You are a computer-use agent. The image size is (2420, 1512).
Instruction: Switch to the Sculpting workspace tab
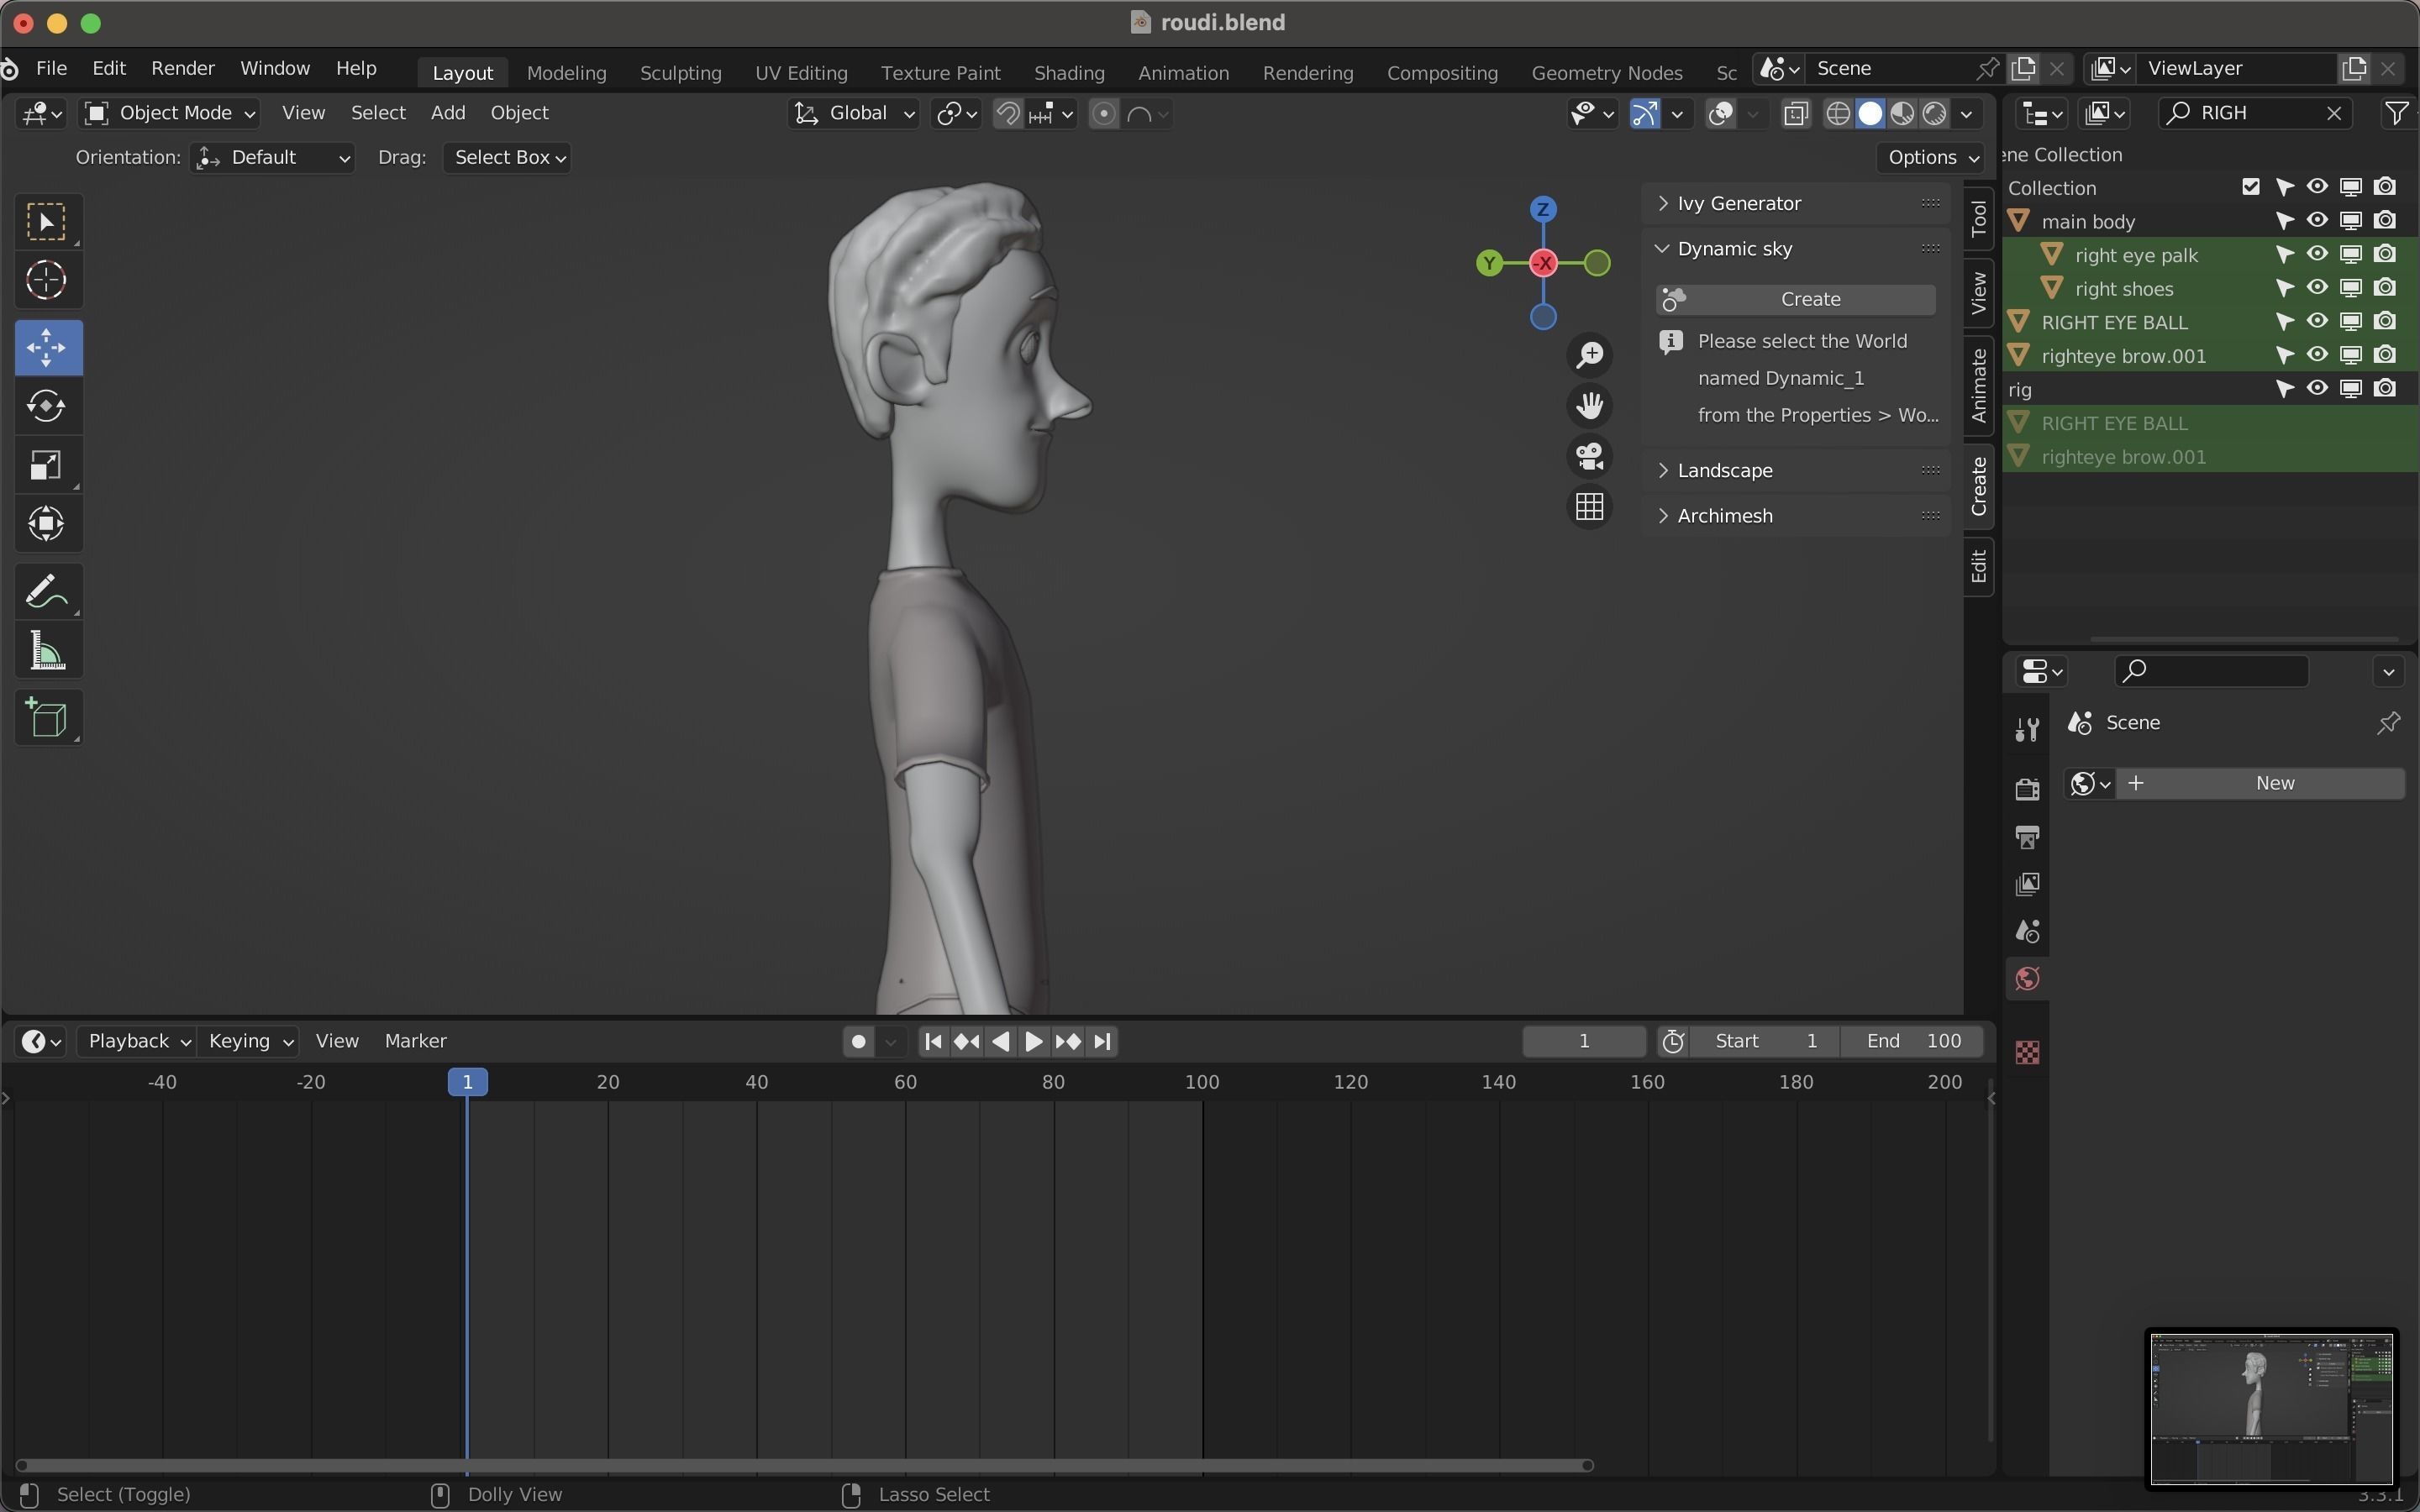(680, 73)
